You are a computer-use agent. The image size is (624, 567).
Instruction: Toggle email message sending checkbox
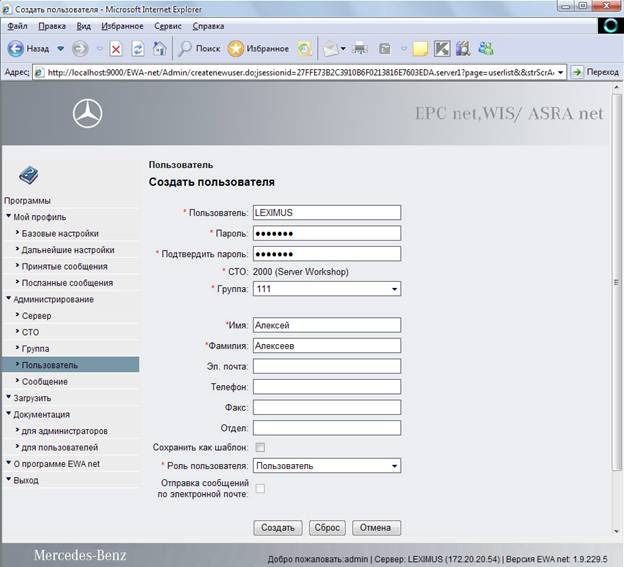tap(260, 488)
